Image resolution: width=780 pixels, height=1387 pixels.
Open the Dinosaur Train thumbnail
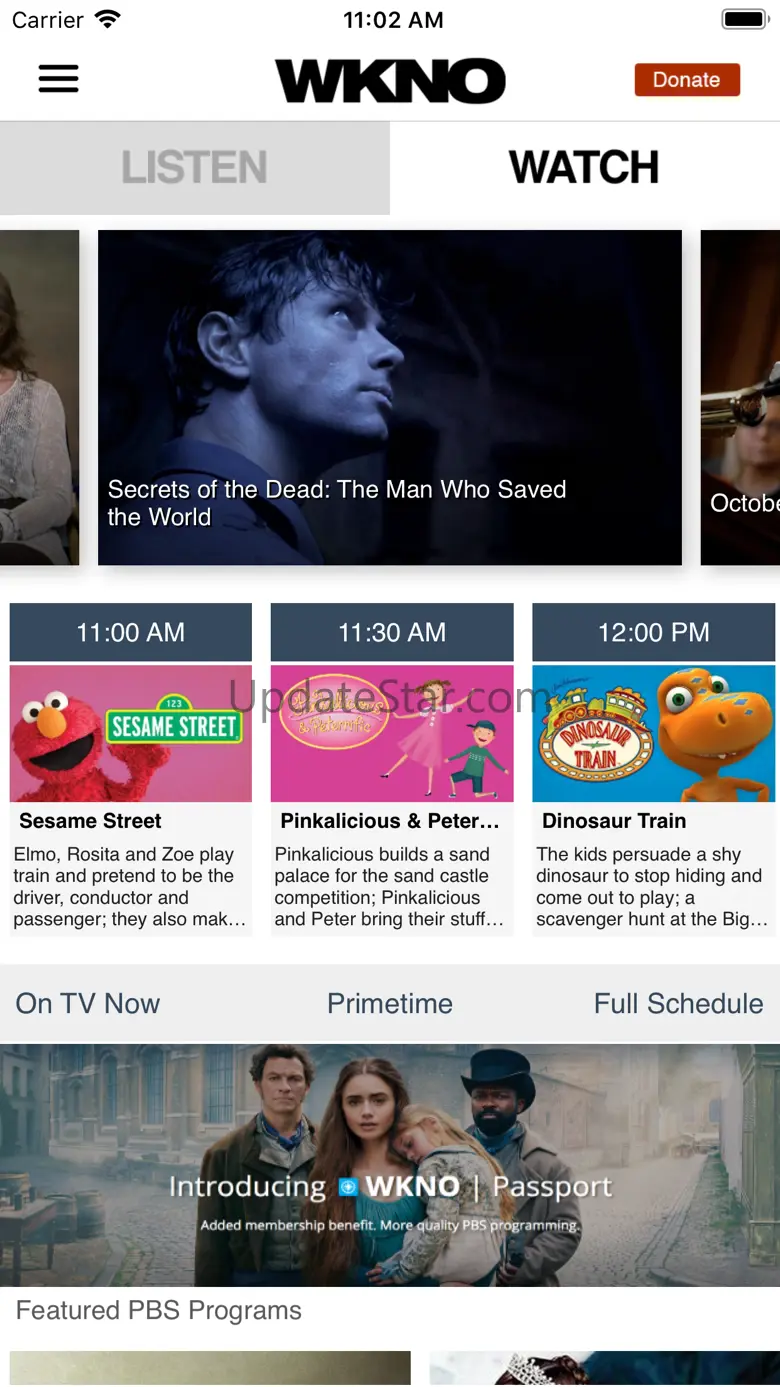[654, 733]
